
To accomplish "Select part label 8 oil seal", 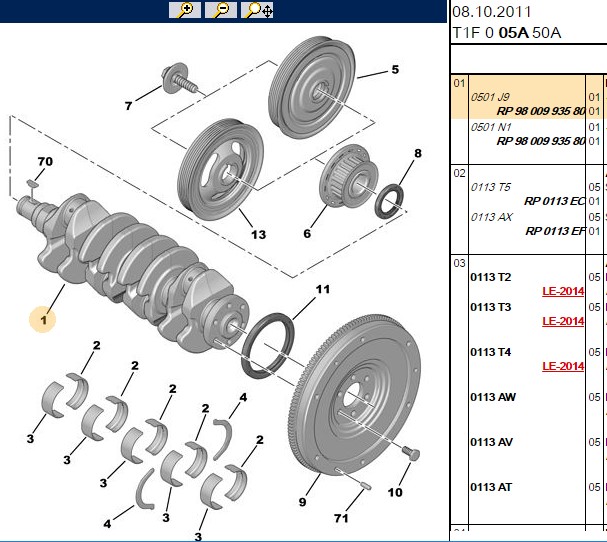I will [418, 153].
